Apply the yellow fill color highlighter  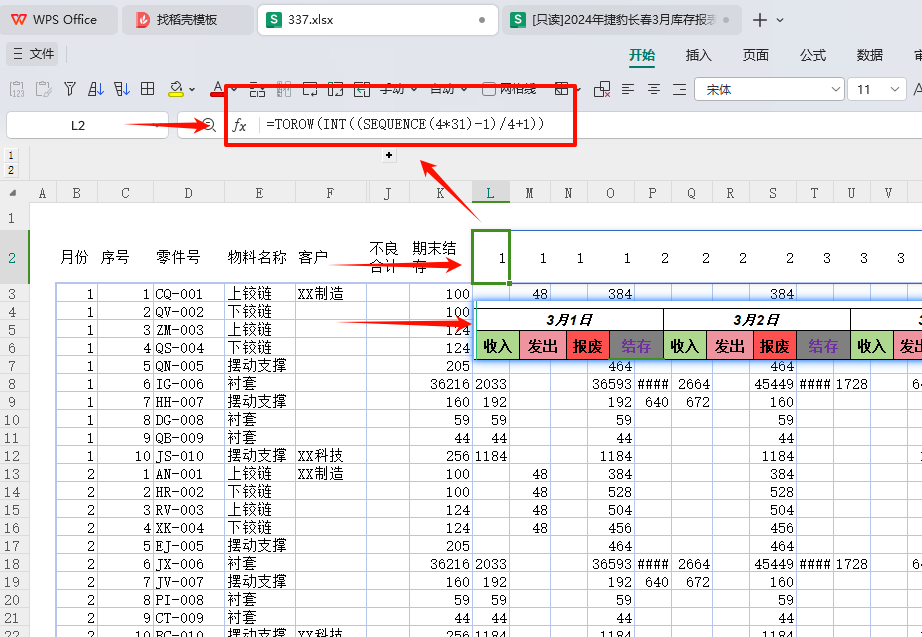[x=175, y=89]
